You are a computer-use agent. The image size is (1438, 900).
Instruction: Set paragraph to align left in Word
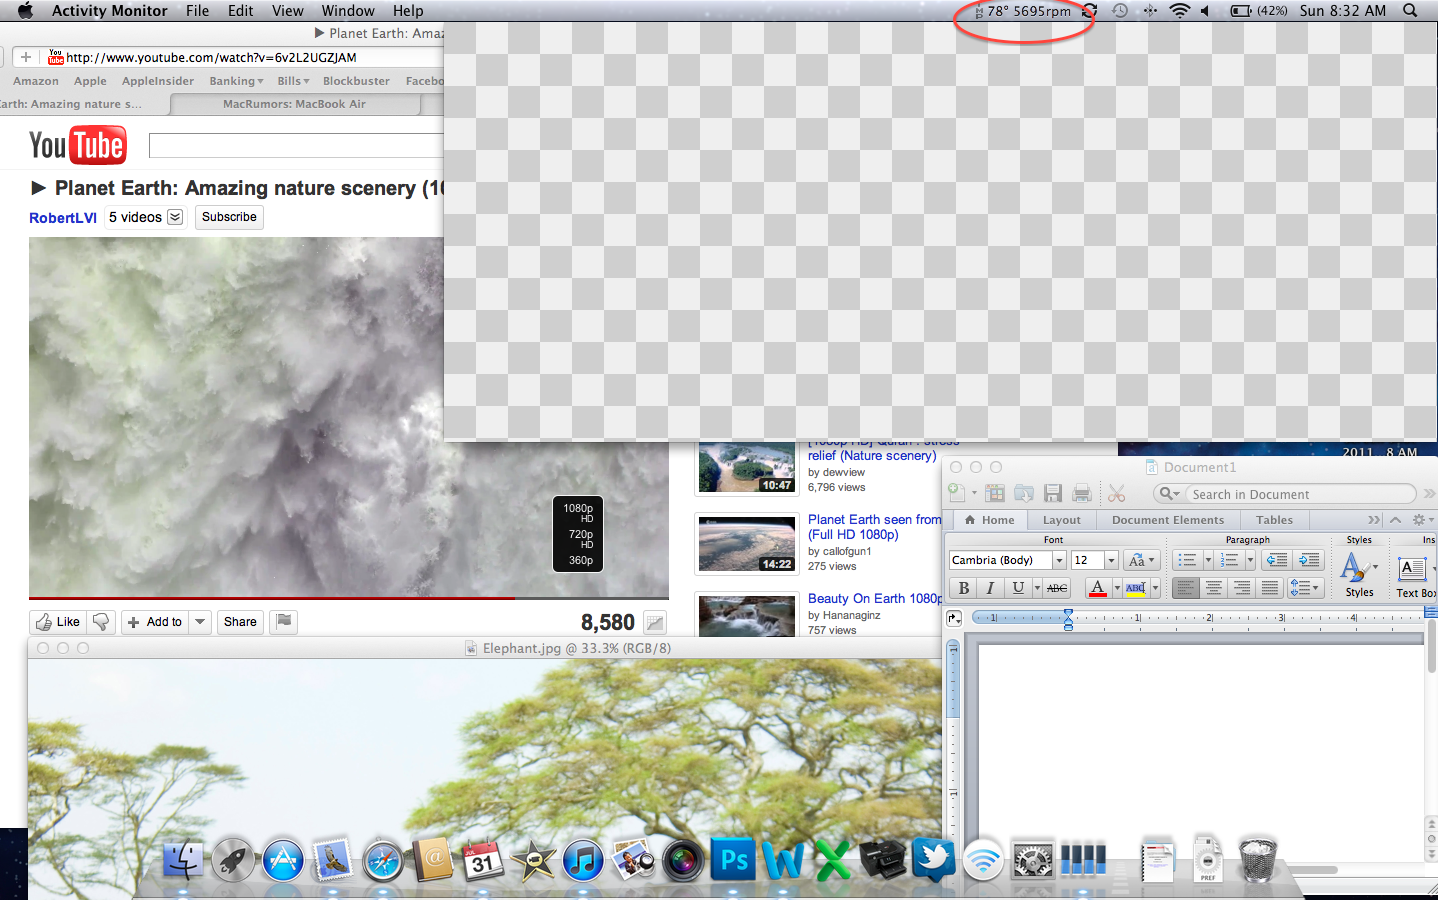(1185, 588)
